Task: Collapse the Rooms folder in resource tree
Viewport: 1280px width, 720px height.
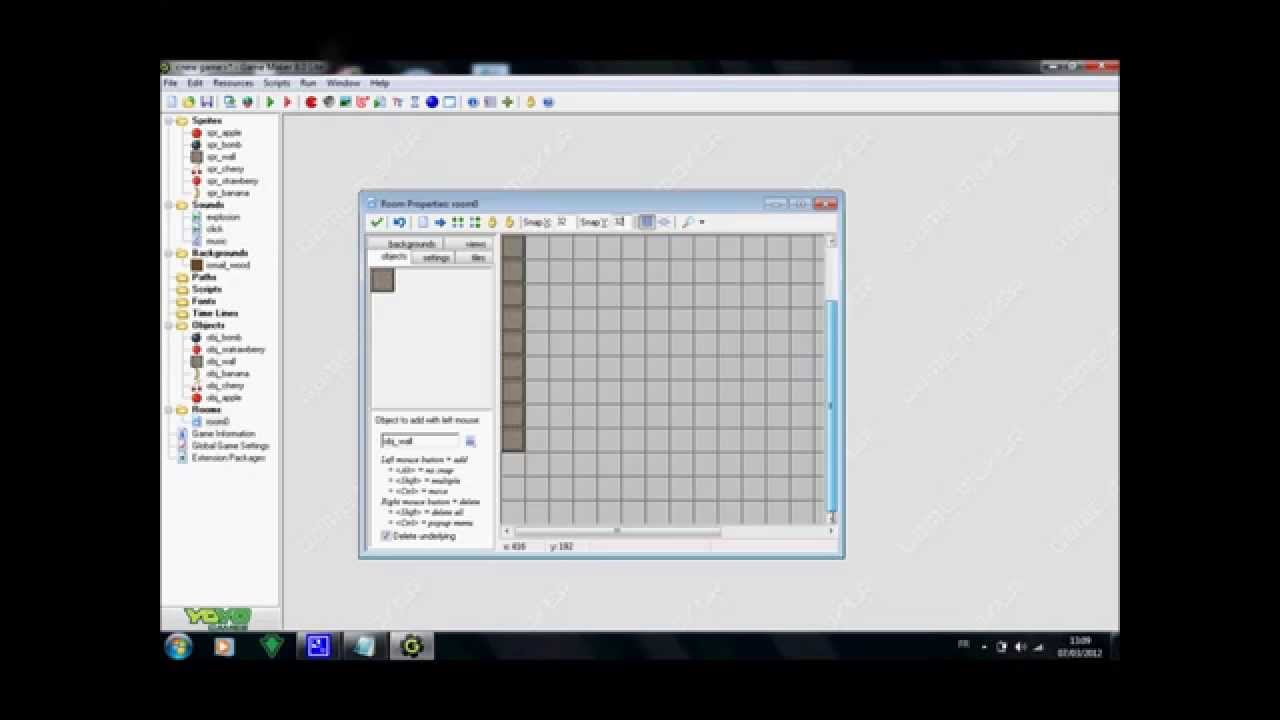Action: pyautogui.click(x=169, y=409)
